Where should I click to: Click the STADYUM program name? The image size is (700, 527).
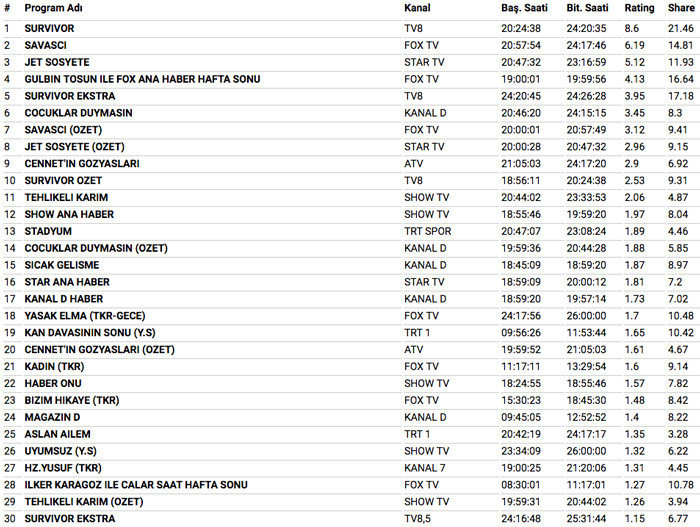coord(47,231)
